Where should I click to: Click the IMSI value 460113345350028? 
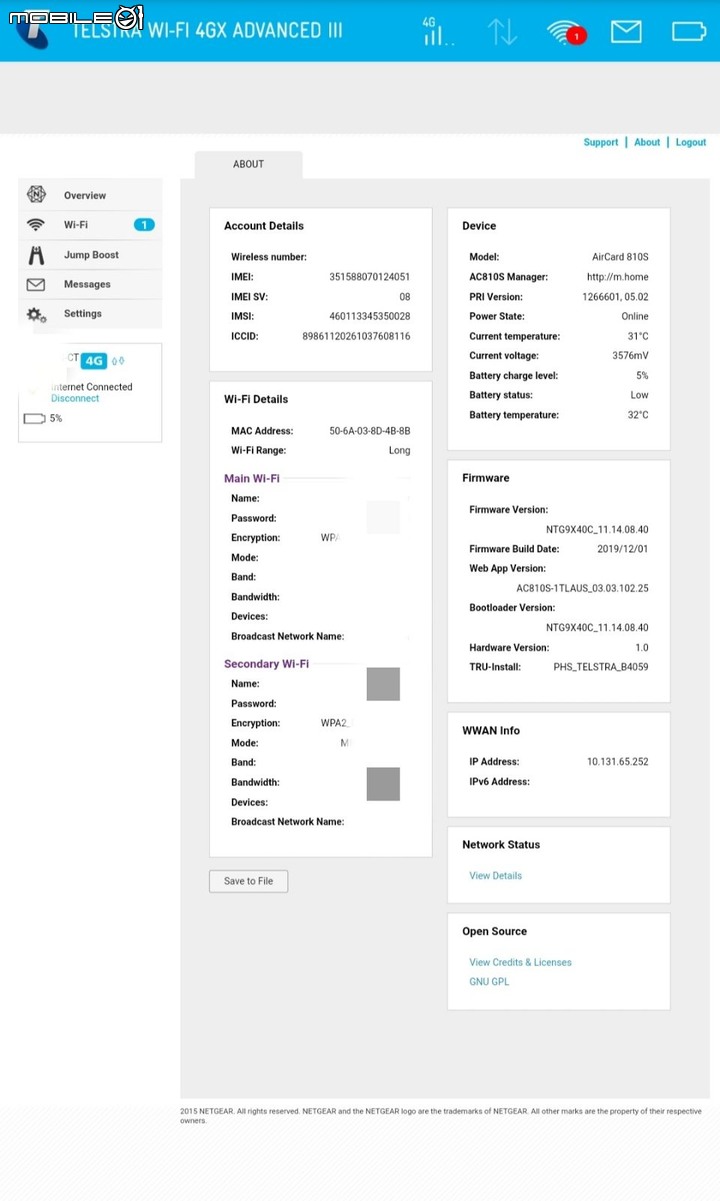tap(370, 317)
